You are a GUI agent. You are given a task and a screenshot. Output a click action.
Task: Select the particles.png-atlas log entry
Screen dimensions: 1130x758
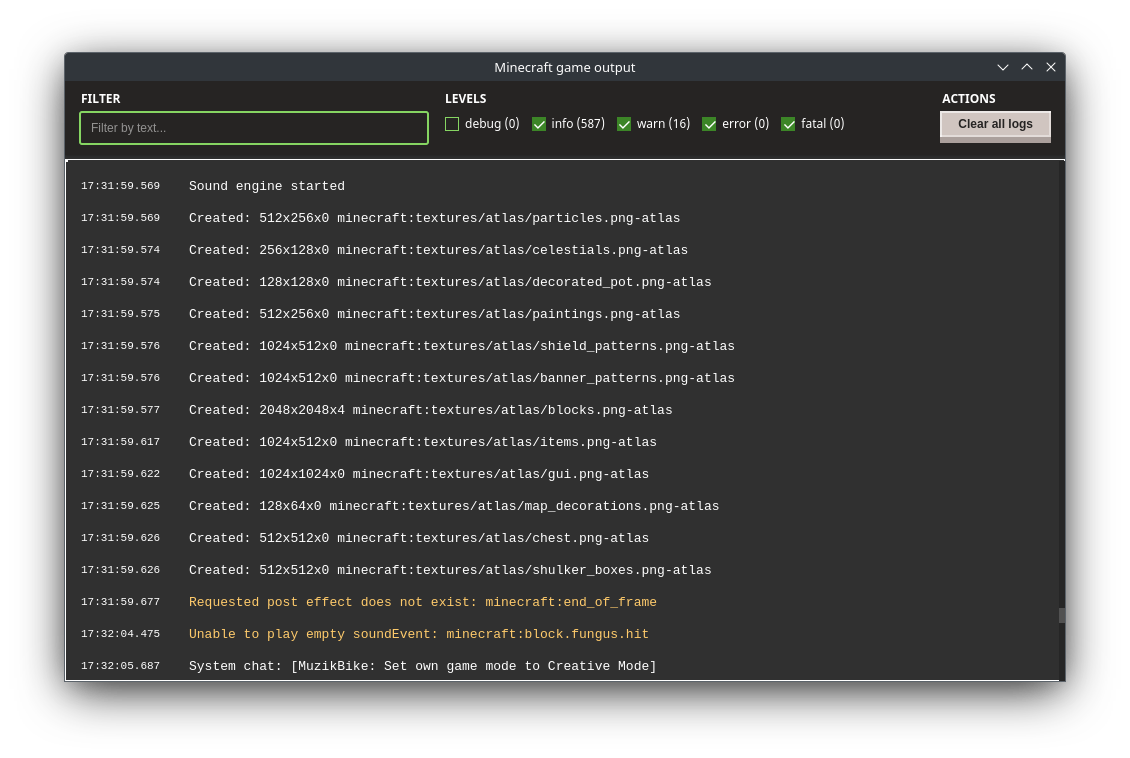point(435,218)
